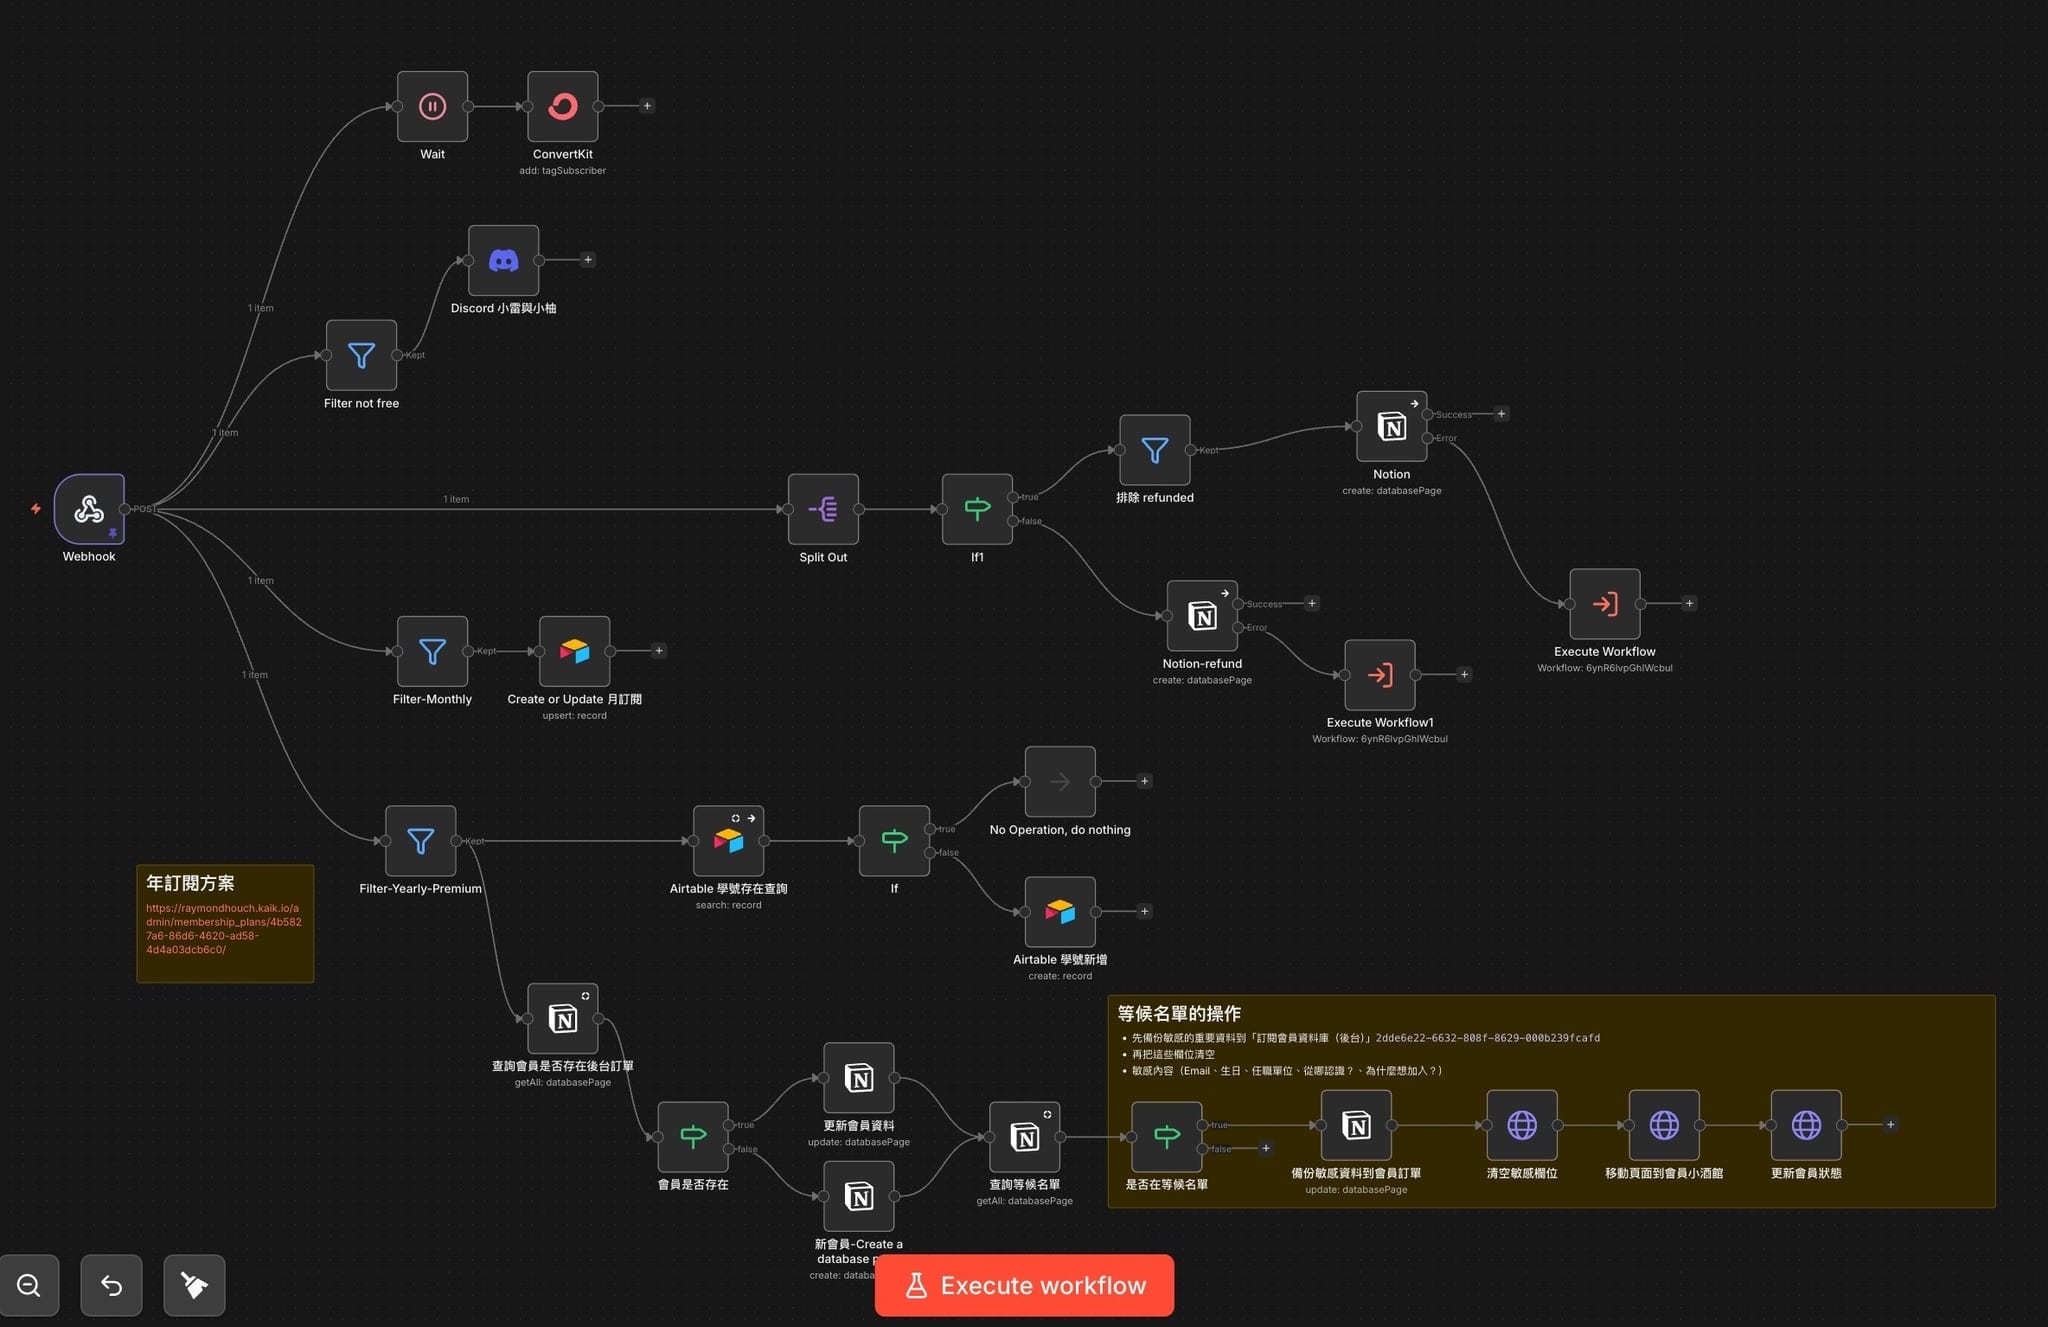The width and height of the screenshot is (2048, 1327).
Task: Click the undo arrow button
Action: coord(111,1285)
